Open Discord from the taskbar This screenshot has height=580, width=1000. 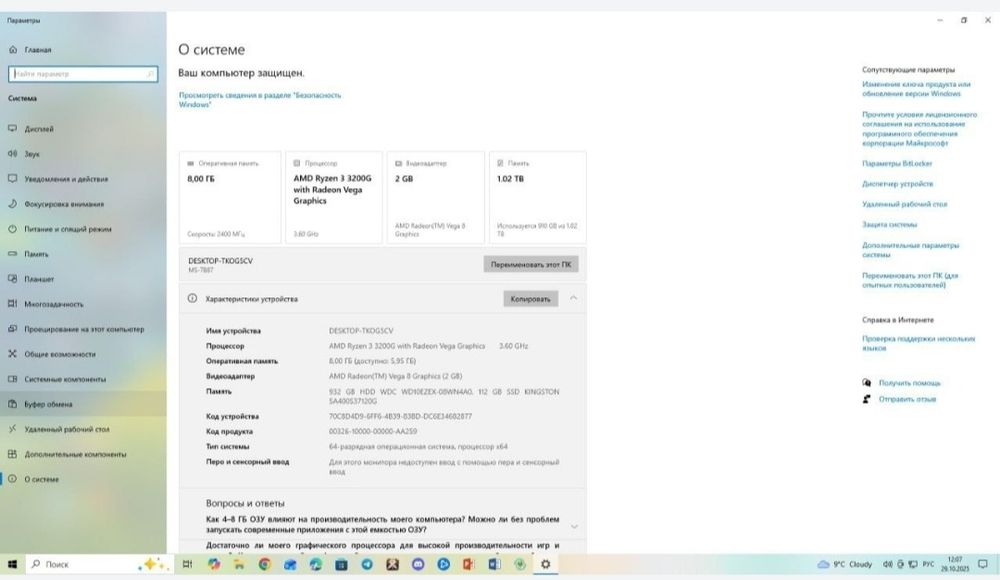tap(418, 564)
